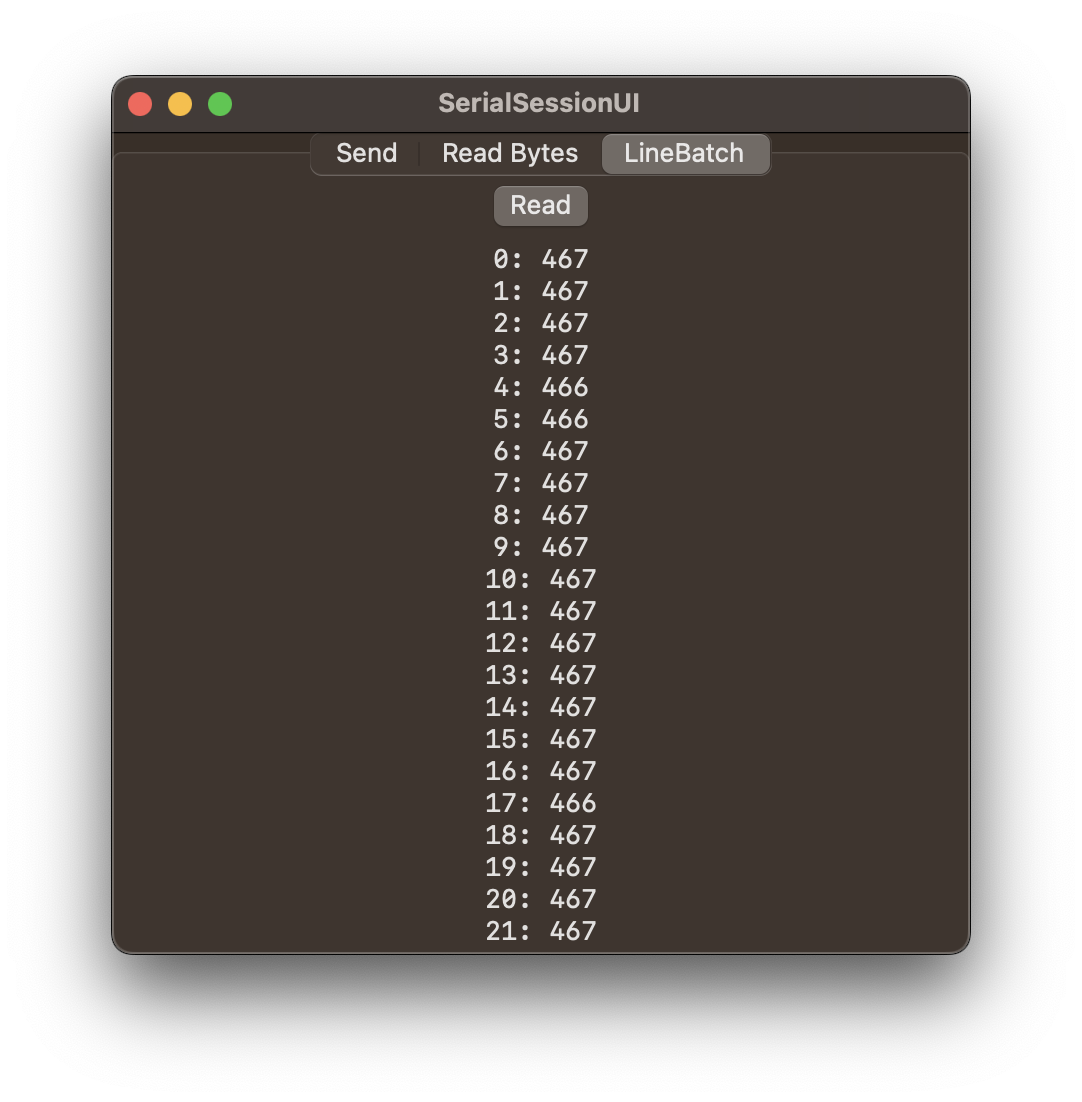Select the line '3: 467'
The image size is (1082, 1102).
(540, 355)
